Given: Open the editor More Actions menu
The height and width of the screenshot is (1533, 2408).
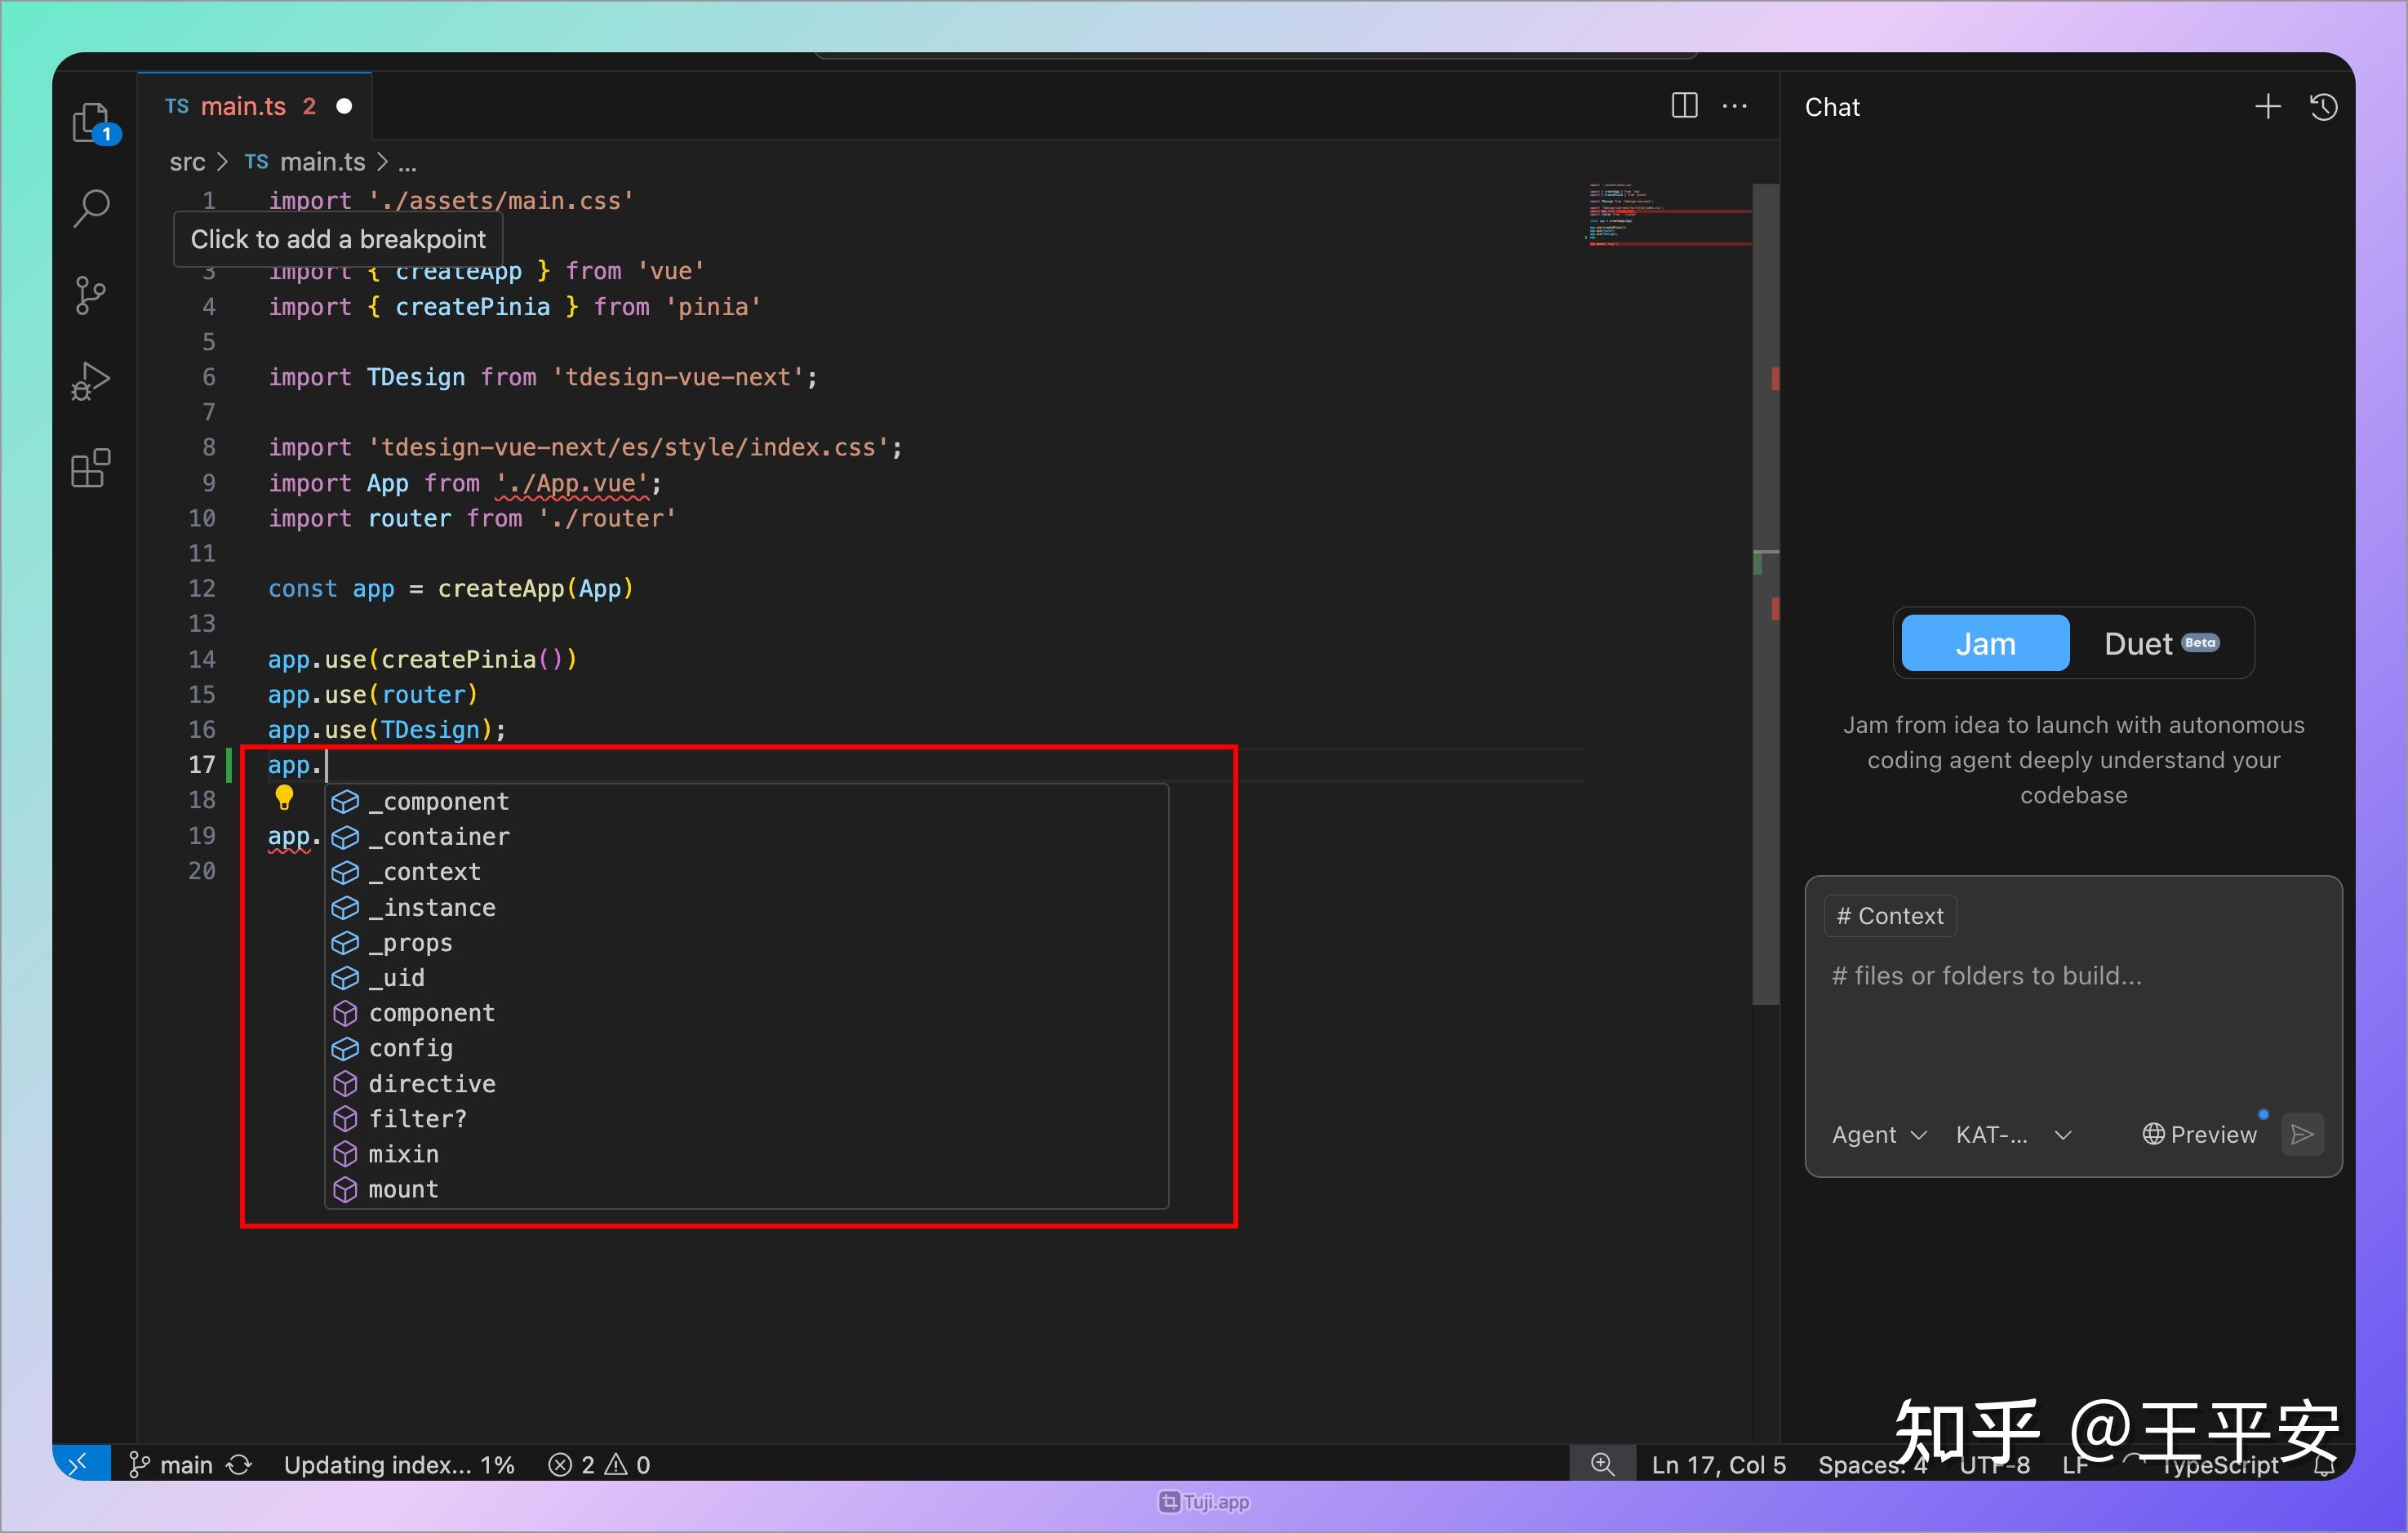Looking at the screenshot, I should tap(1735, 105).
